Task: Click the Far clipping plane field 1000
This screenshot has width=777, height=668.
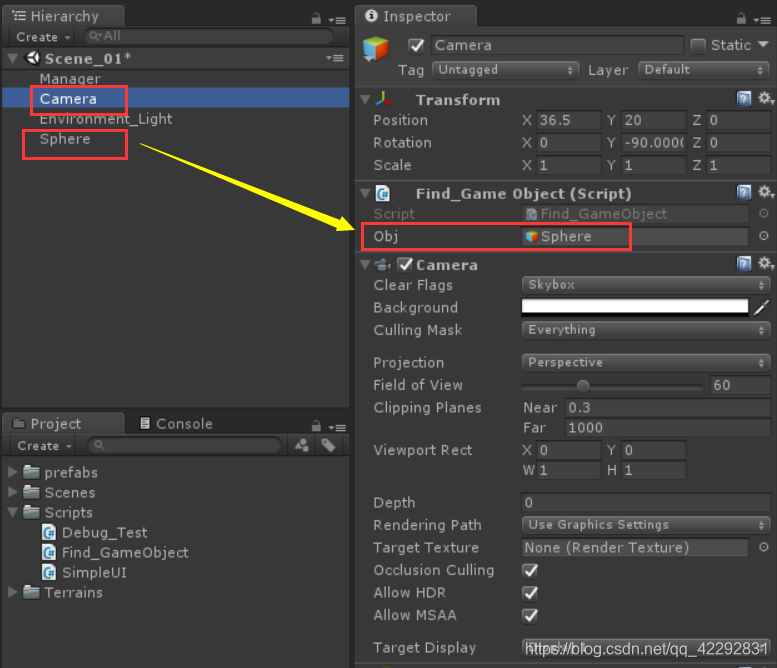Action: pos(667,428)
